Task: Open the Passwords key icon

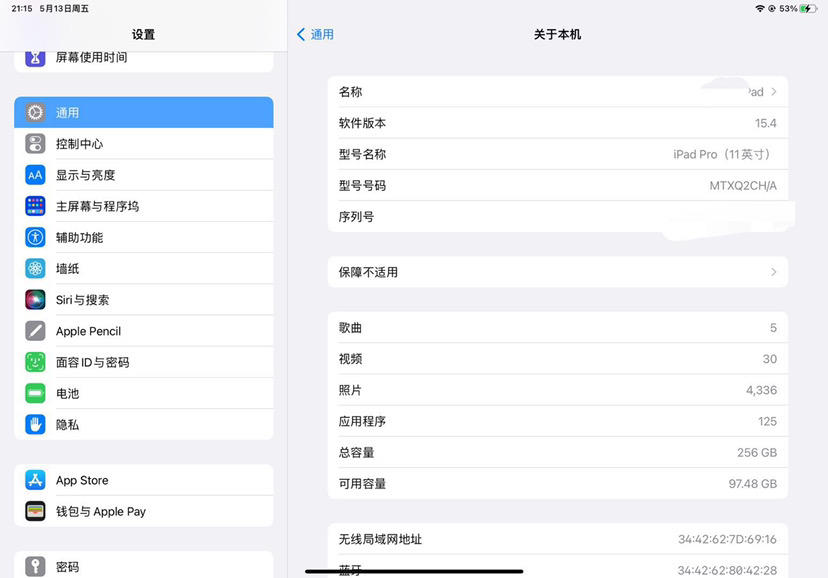Action: pyautogui.click(x=35, y=566)
